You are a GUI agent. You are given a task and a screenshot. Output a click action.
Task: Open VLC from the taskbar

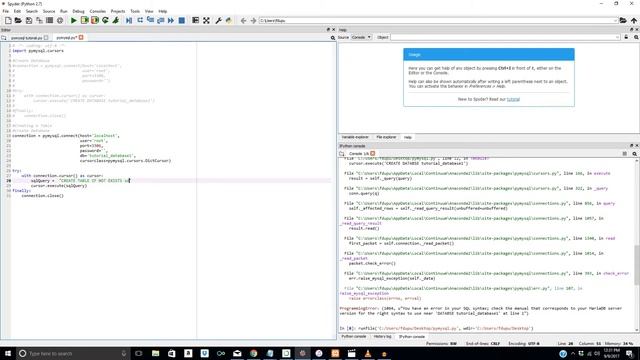point(368,353)
